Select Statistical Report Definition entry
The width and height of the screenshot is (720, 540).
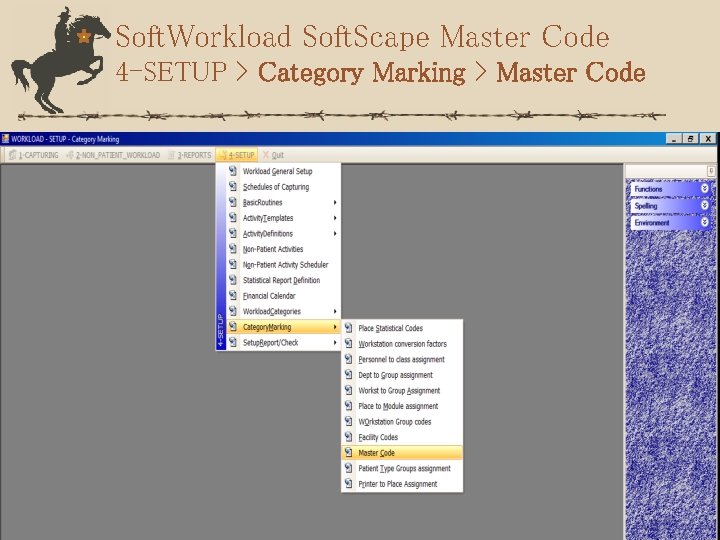click(284, 281)
